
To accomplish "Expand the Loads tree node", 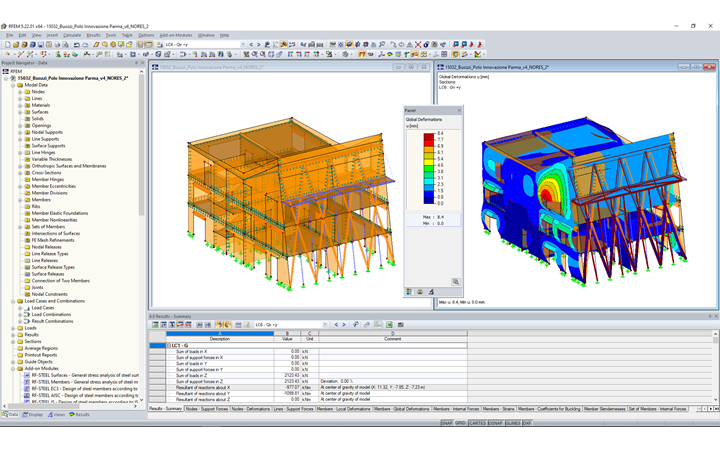I will 13,328.
